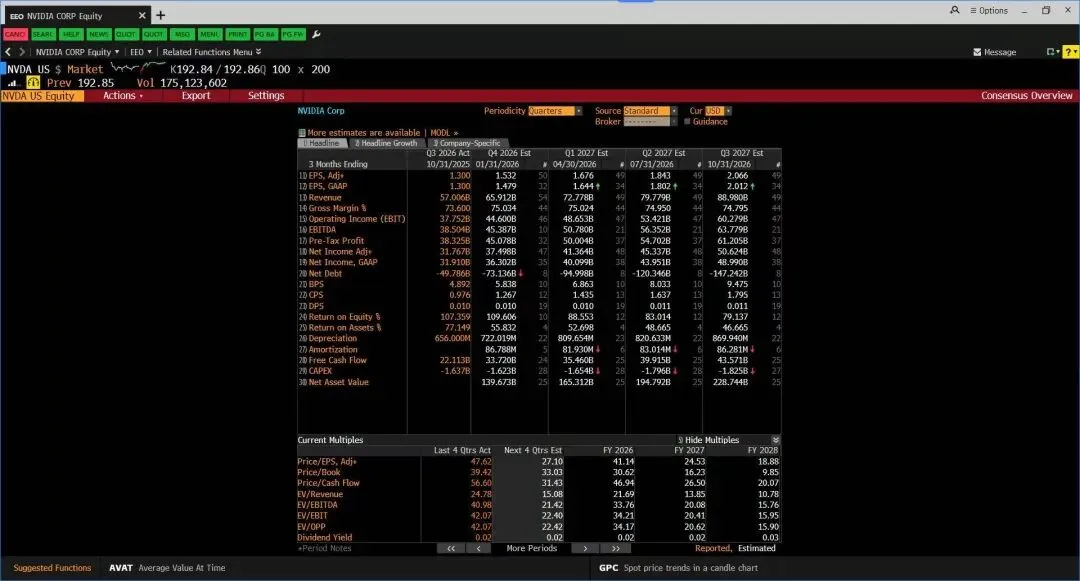The height and width of the screenshot is (581, 1080).
Task: Click the Amortization red arrow for Q1 2027
Action: coord(598,350)
